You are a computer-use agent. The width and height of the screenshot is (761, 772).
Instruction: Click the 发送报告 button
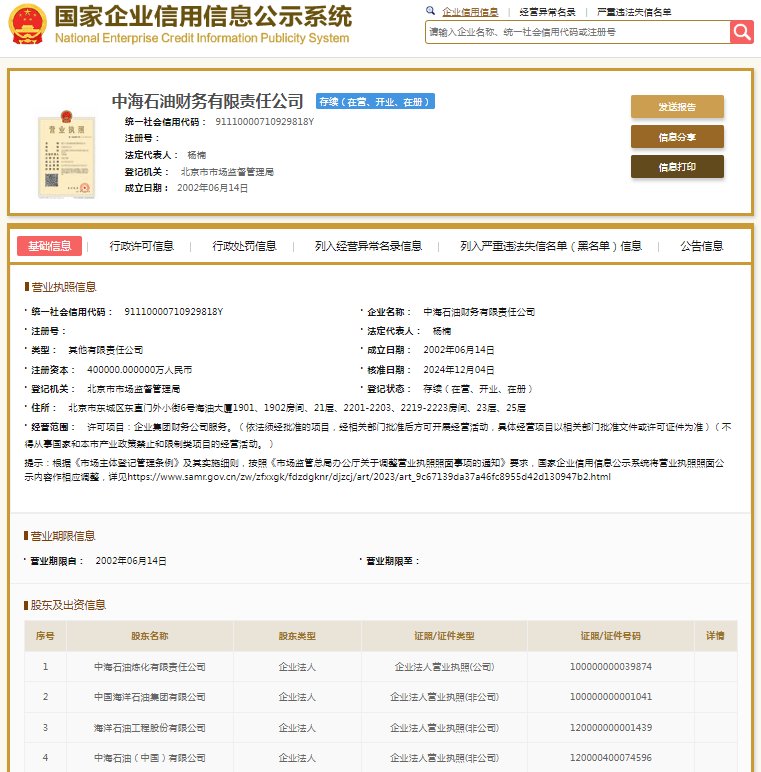[676, 107]
